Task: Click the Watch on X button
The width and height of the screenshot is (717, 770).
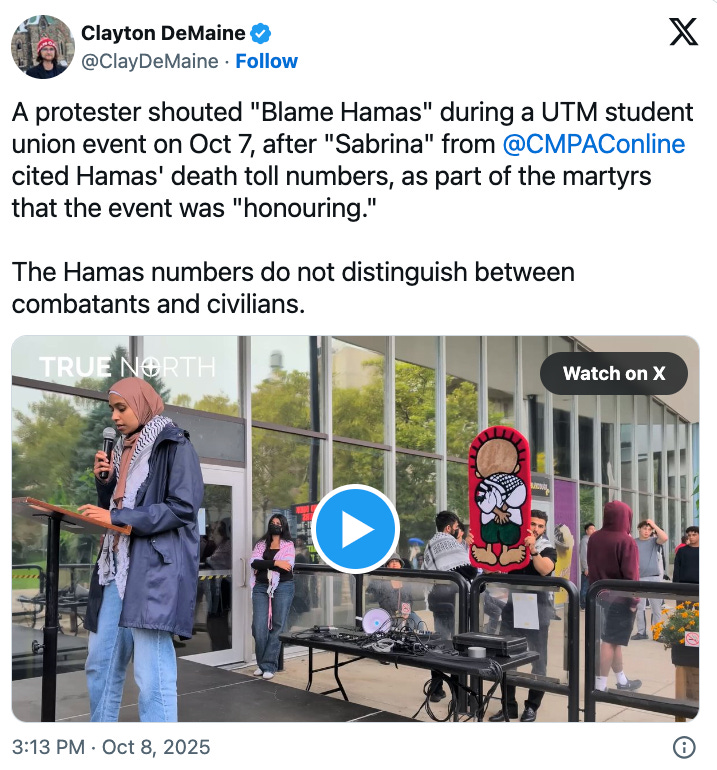Action: (x=614, y=373)
